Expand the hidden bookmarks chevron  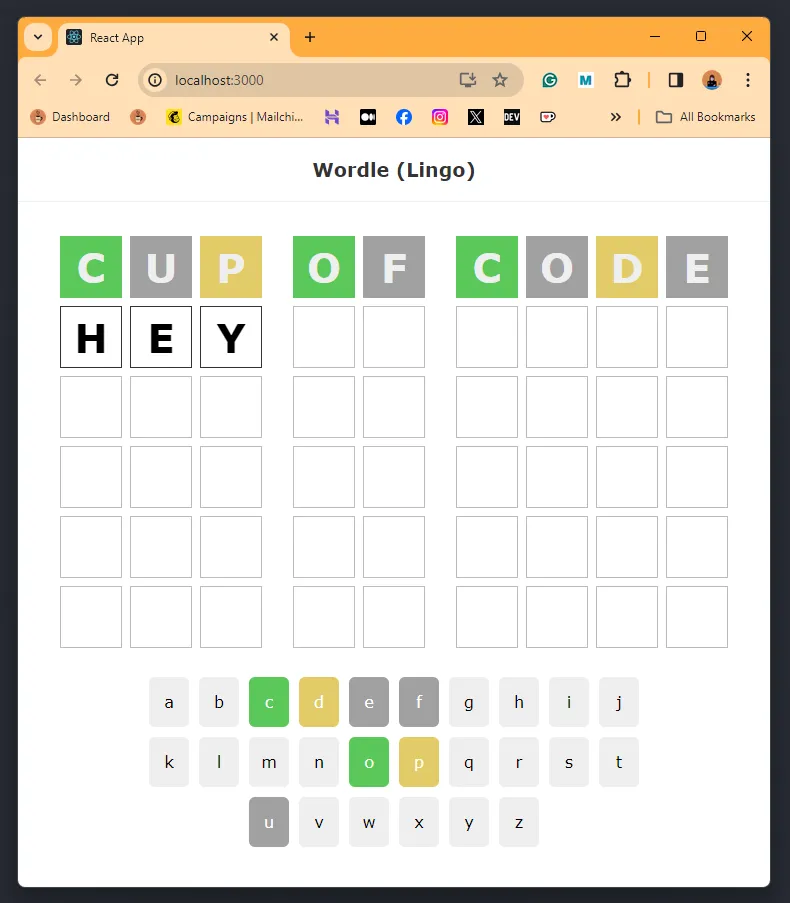pos(616,117)
